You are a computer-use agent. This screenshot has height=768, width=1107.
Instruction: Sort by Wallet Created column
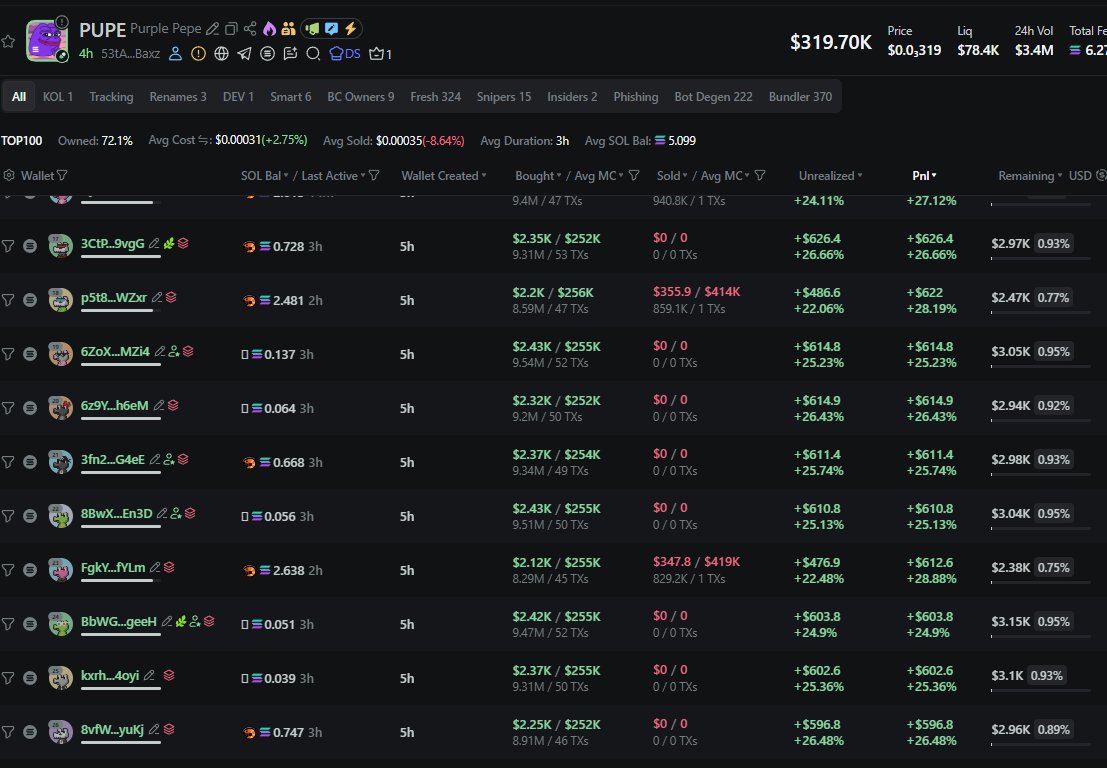(444, 176)
